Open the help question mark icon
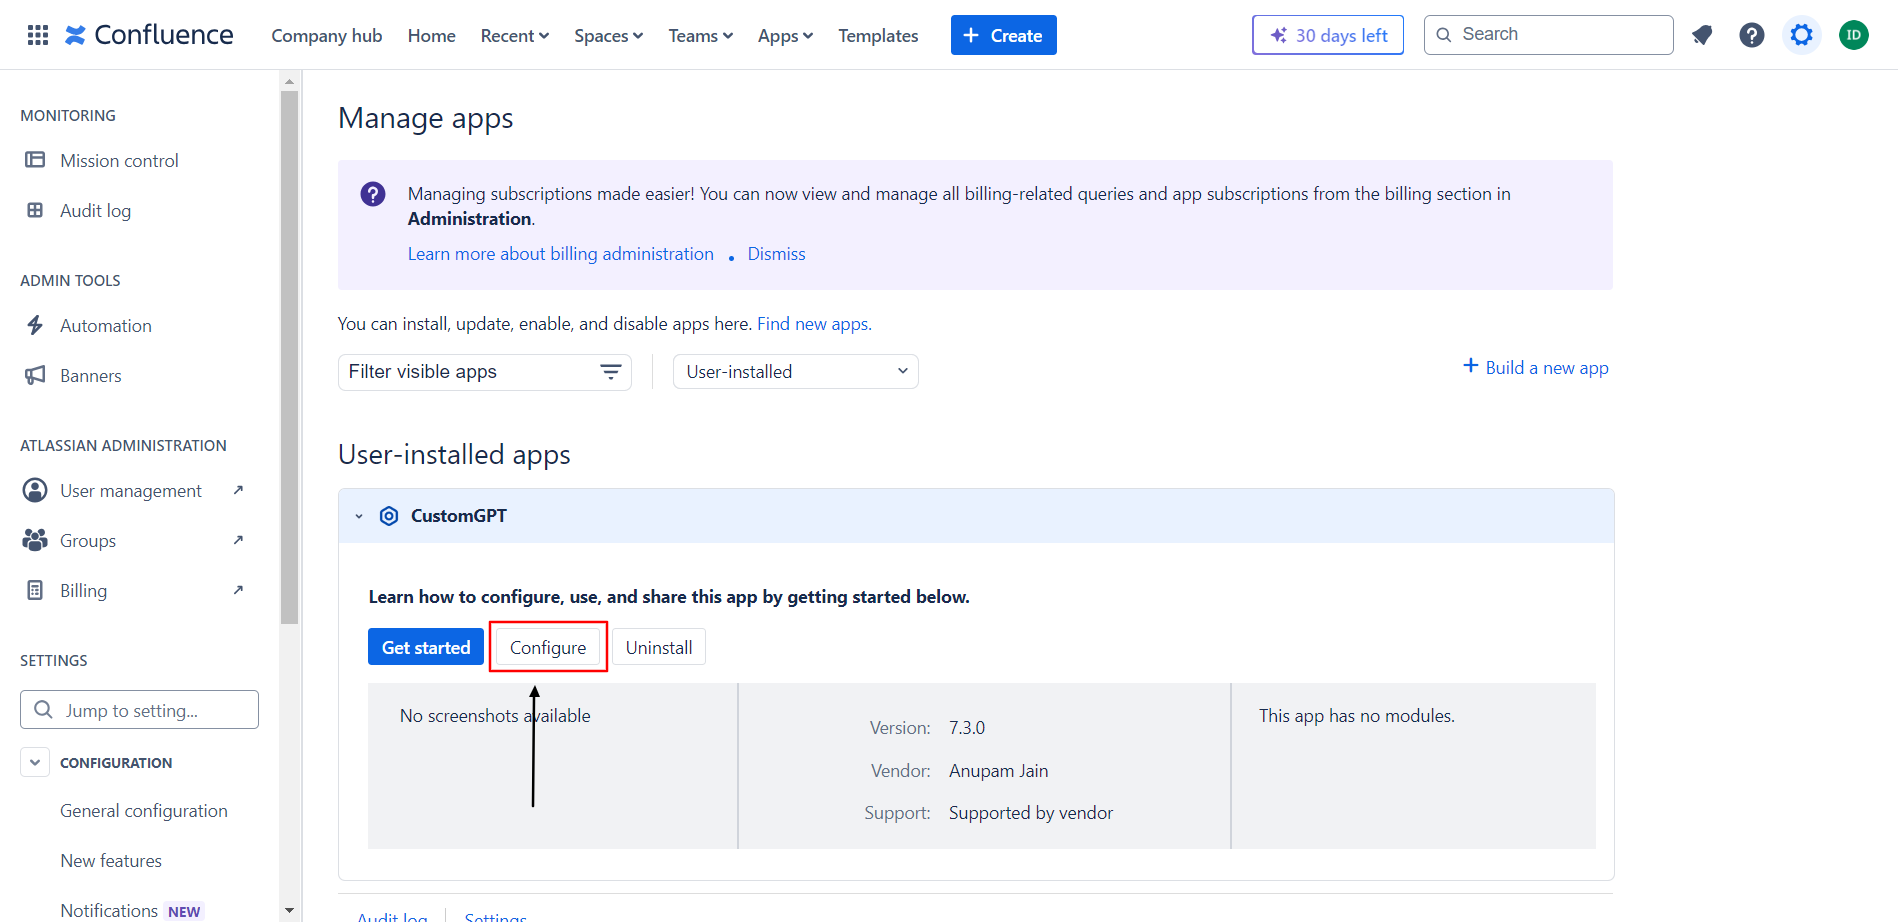This screenshot has width=1898, height=922. 1752,35
